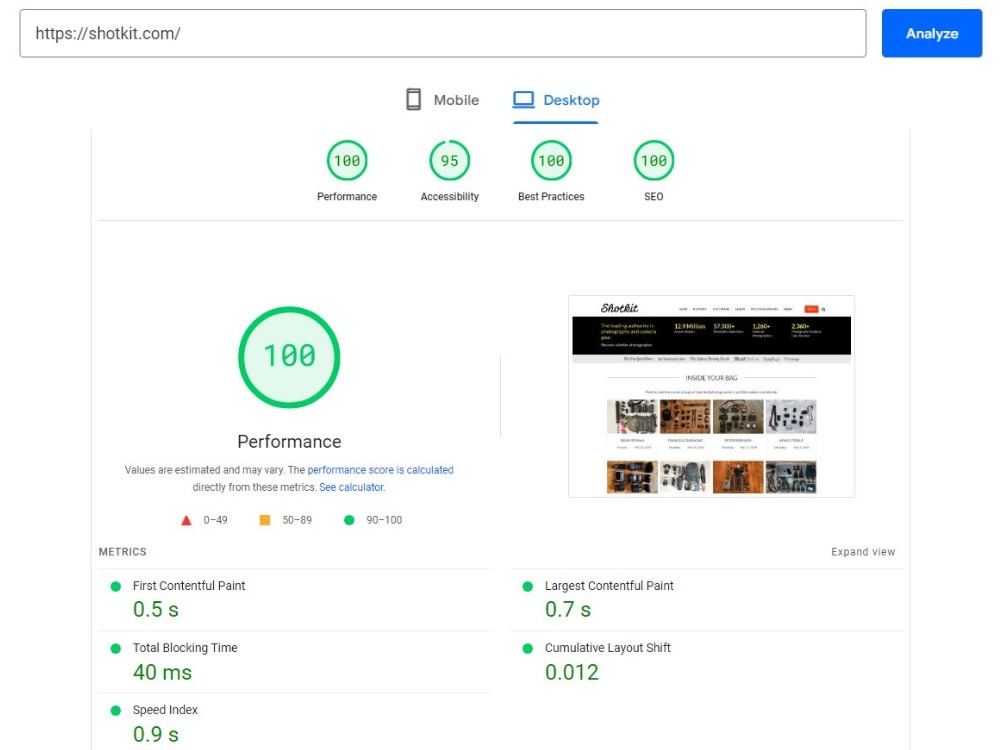The image size is (1000, 750).
Task: Toggle Expand view for metrics
Action: pos(863,552)
